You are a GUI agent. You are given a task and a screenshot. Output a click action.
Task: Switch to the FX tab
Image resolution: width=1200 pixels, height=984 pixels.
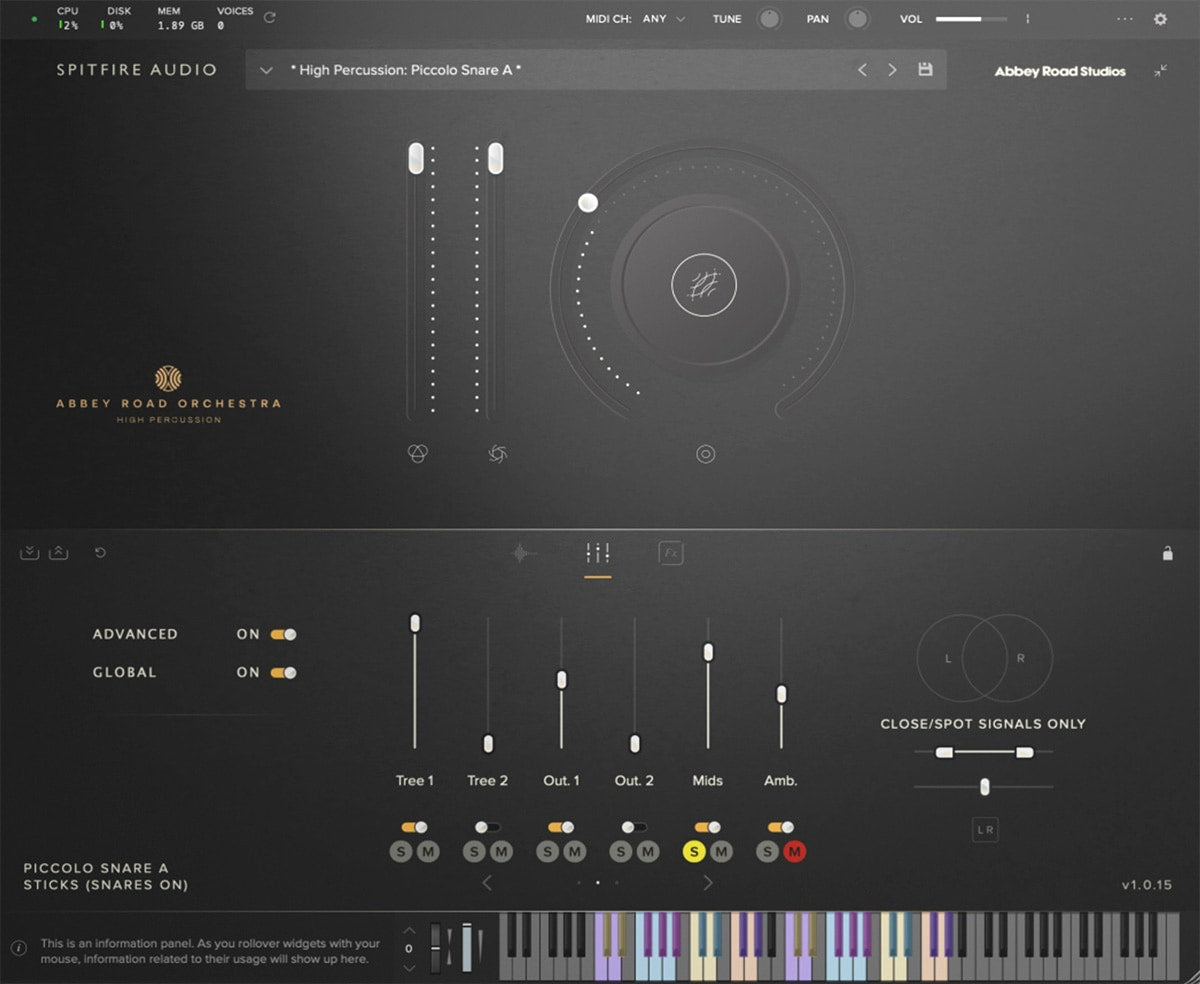click(x=671, y=553)
